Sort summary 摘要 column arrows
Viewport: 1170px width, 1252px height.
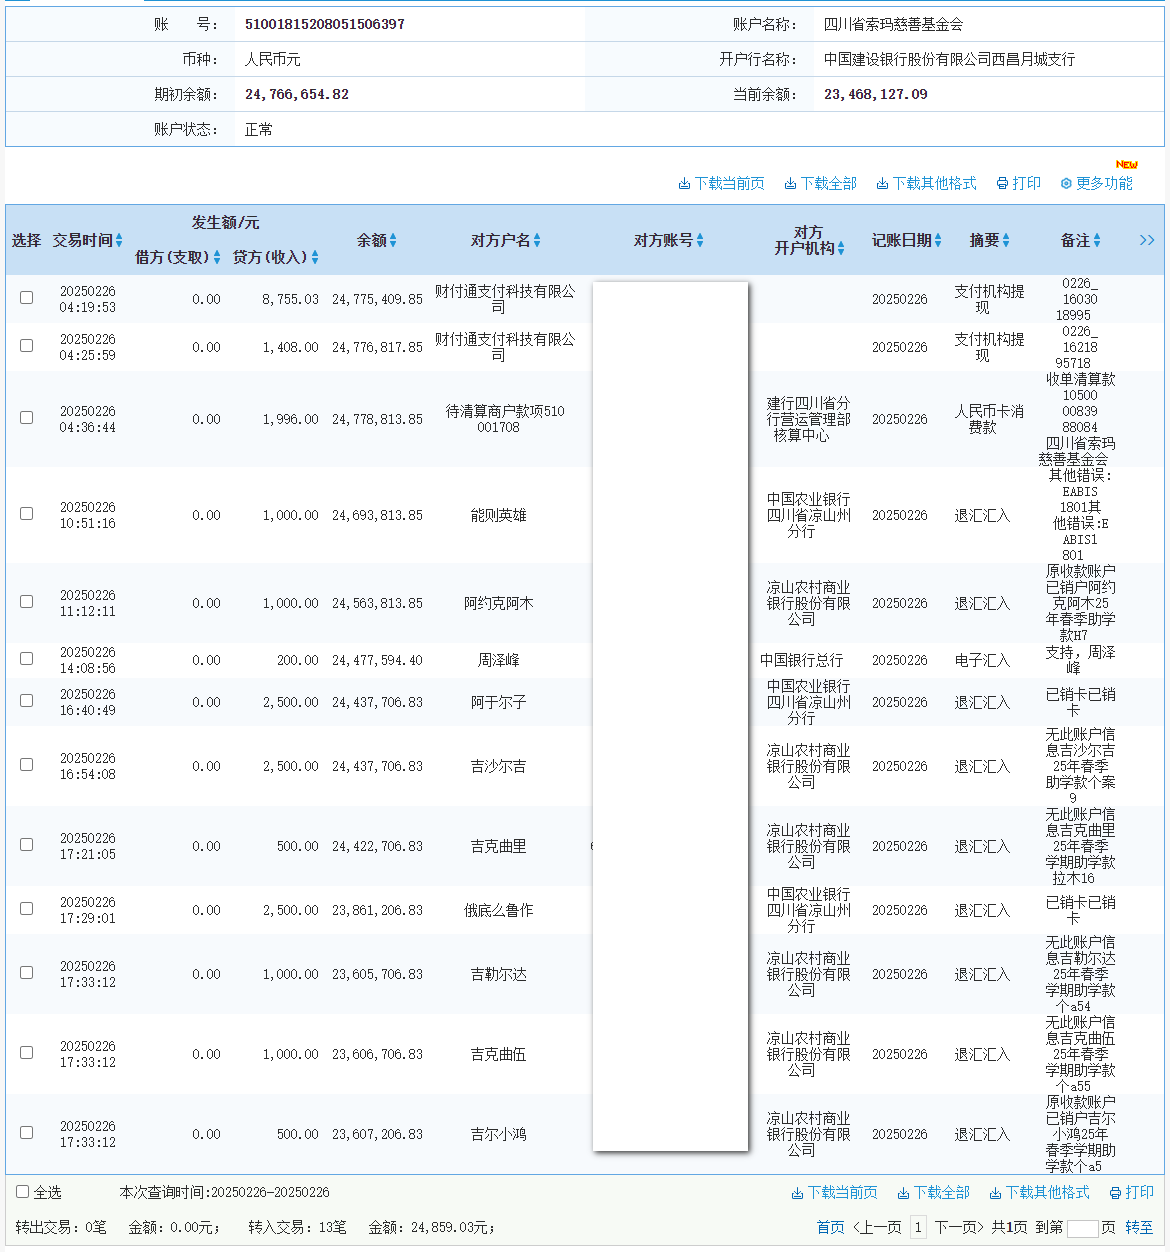pos(1006,240)
